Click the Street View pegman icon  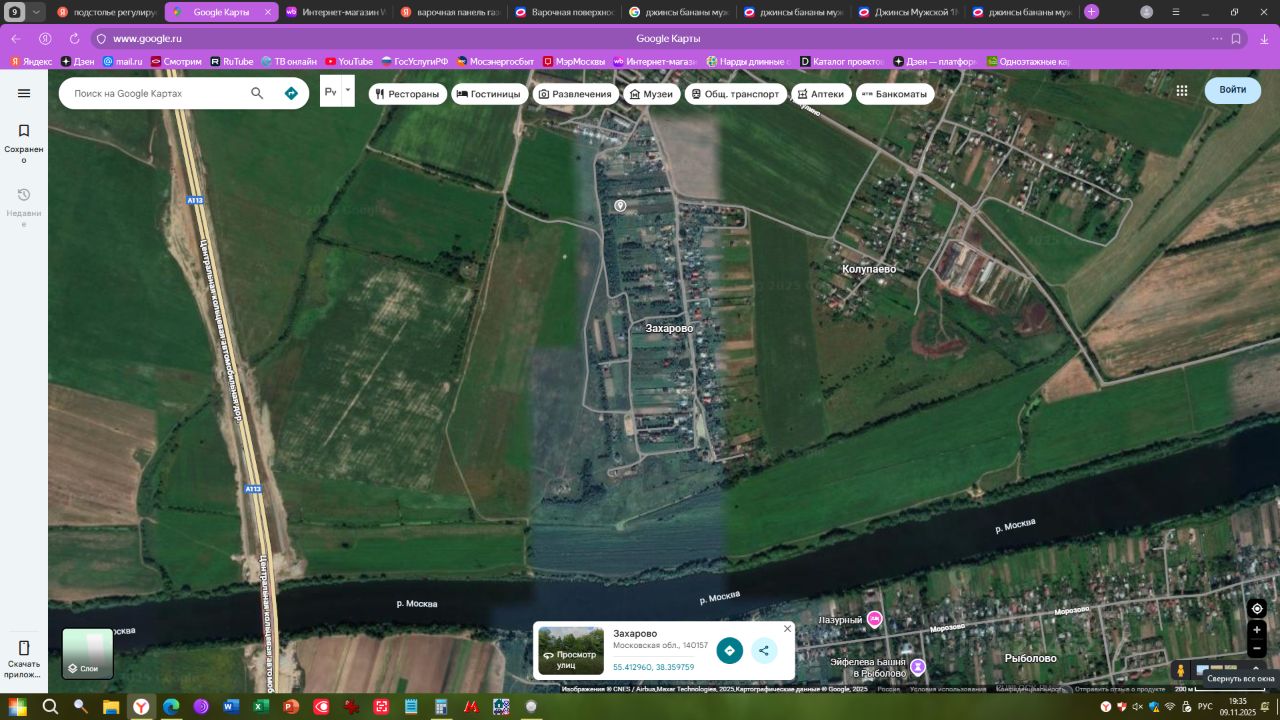1181,670
